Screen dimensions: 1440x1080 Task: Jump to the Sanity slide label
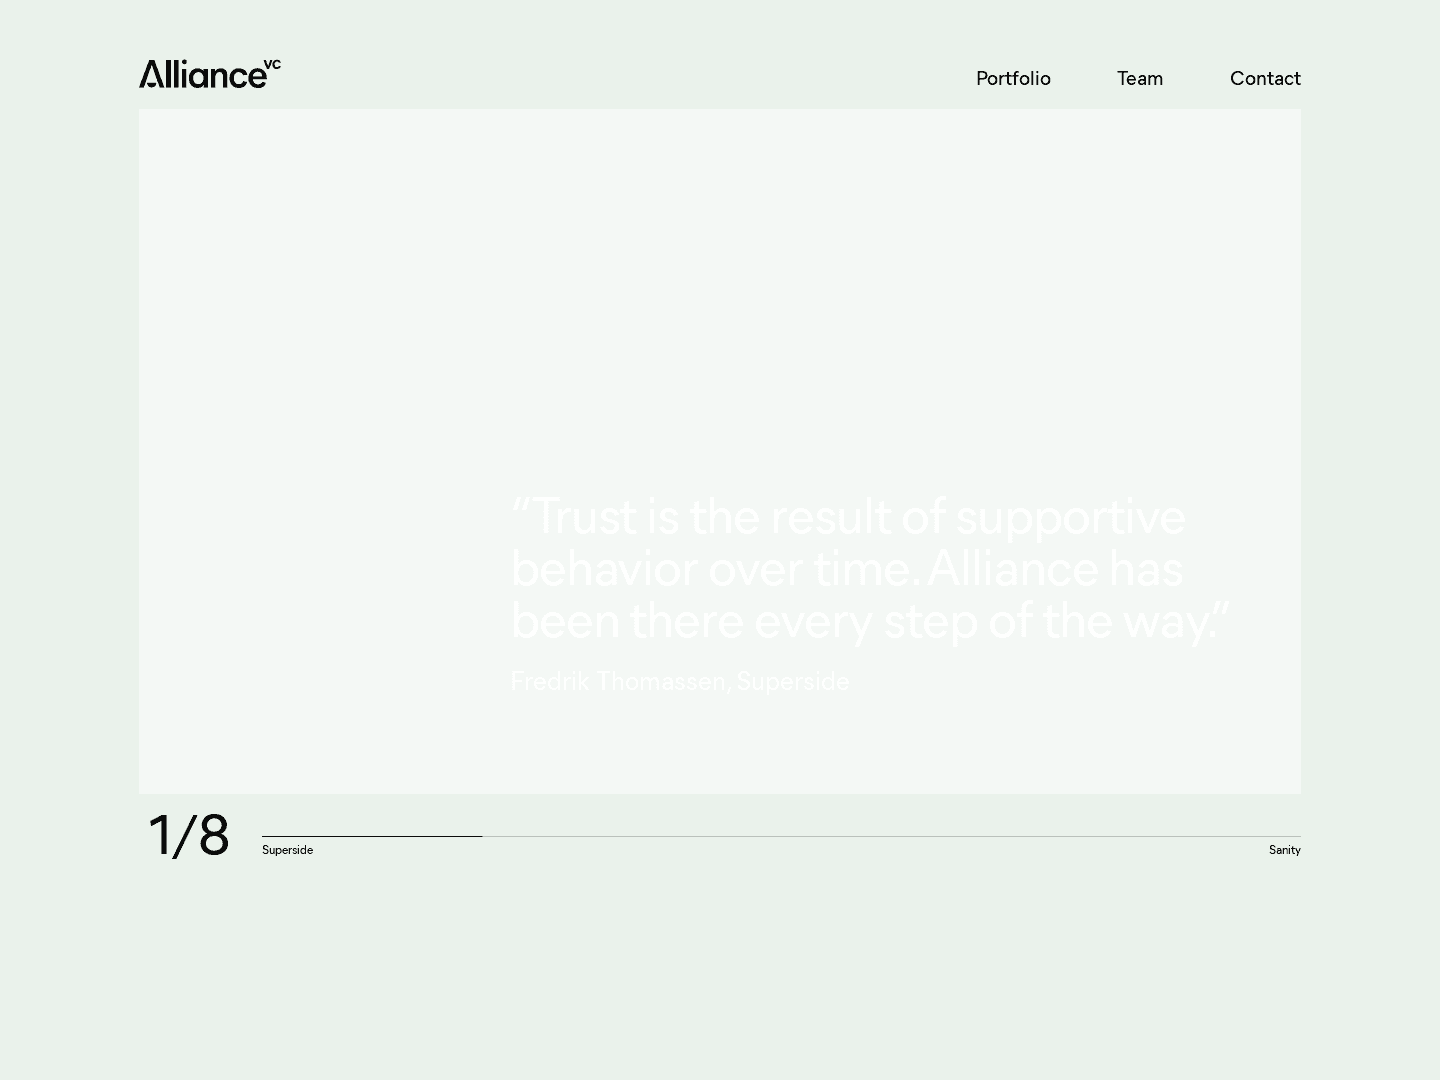click(x=1284, y=850)
